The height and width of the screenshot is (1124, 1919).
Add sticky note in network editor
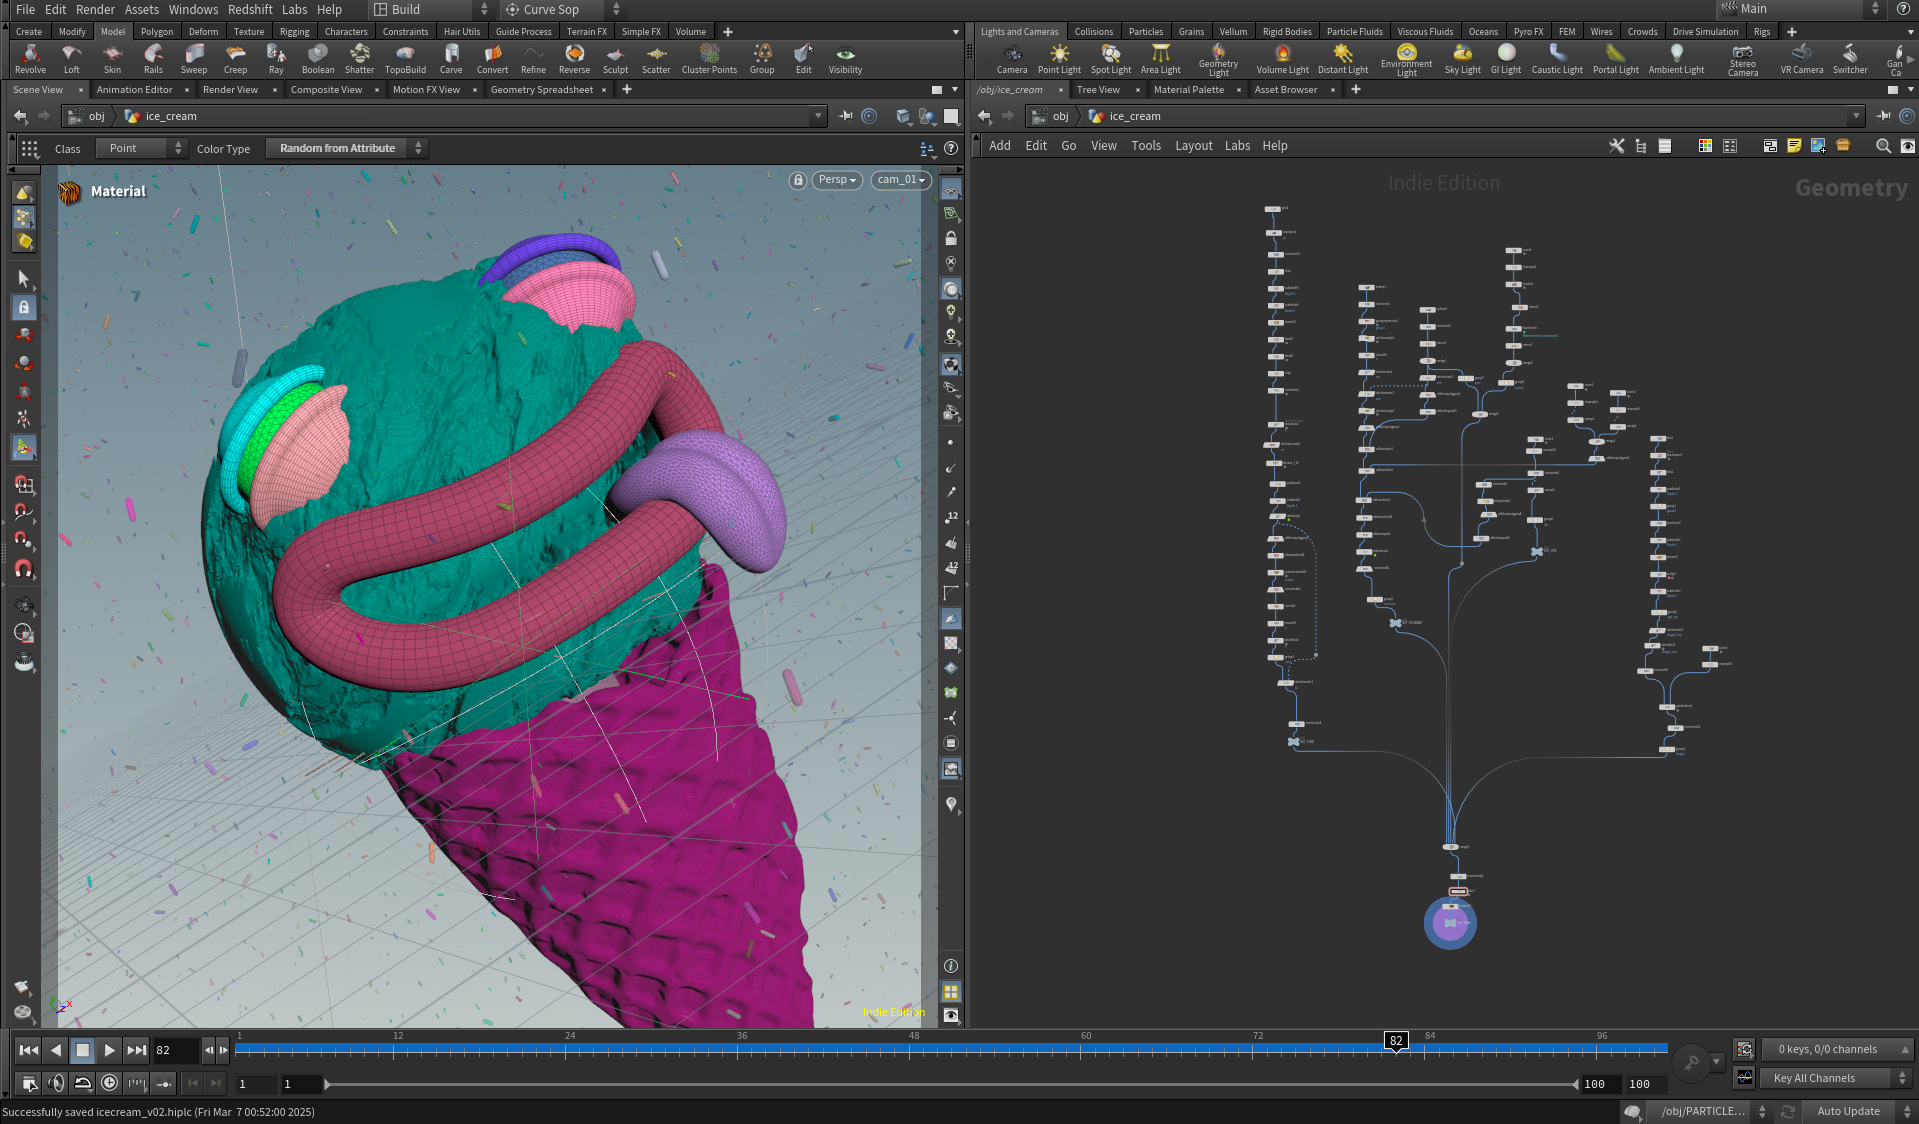point(1794,146)
